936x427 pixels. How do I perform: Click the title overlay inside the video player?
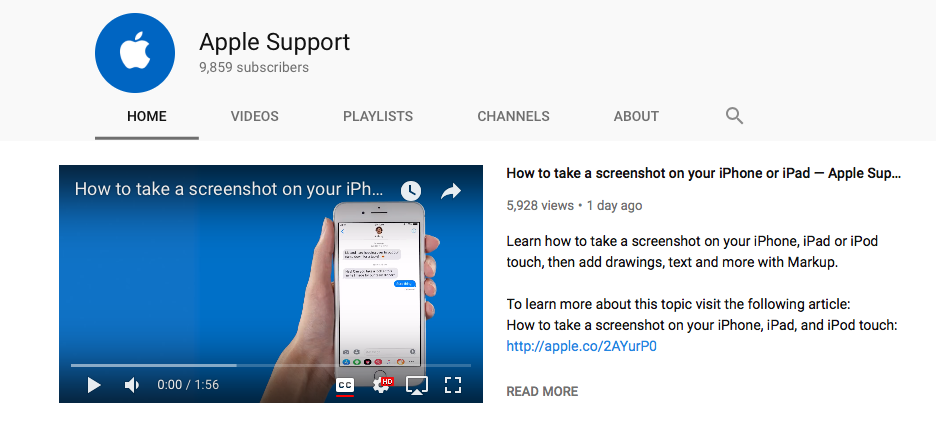(229, 189)
